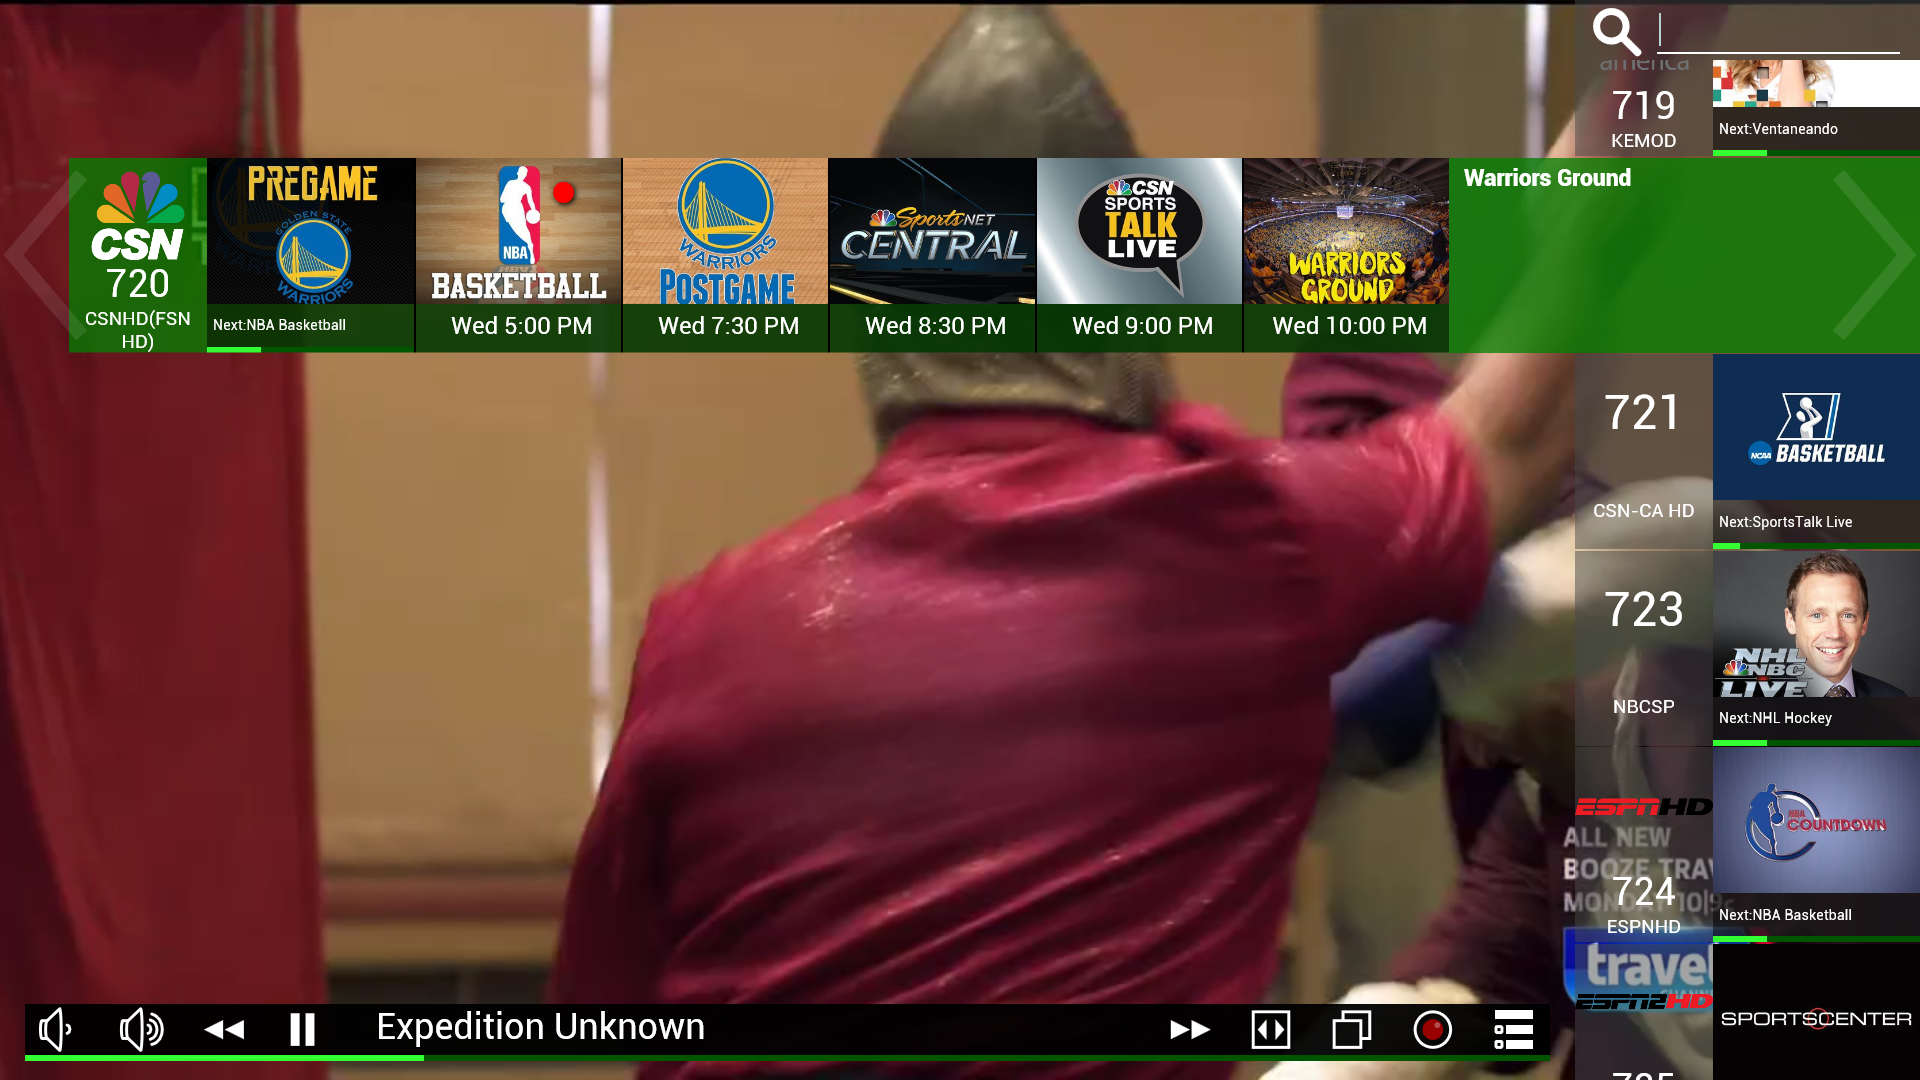Open picture-in-picture via the duplicate-screens icon
This screenshot has width=1920, height=1080.
(1350, 1028)
